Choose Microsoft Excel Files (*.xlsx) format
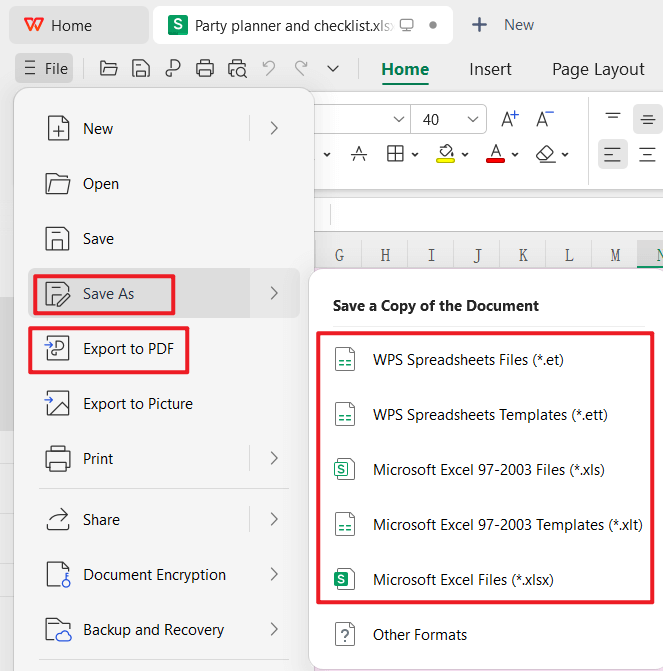Image resolution: width=663 pixels, height=671 pixels. pos(463,579)
